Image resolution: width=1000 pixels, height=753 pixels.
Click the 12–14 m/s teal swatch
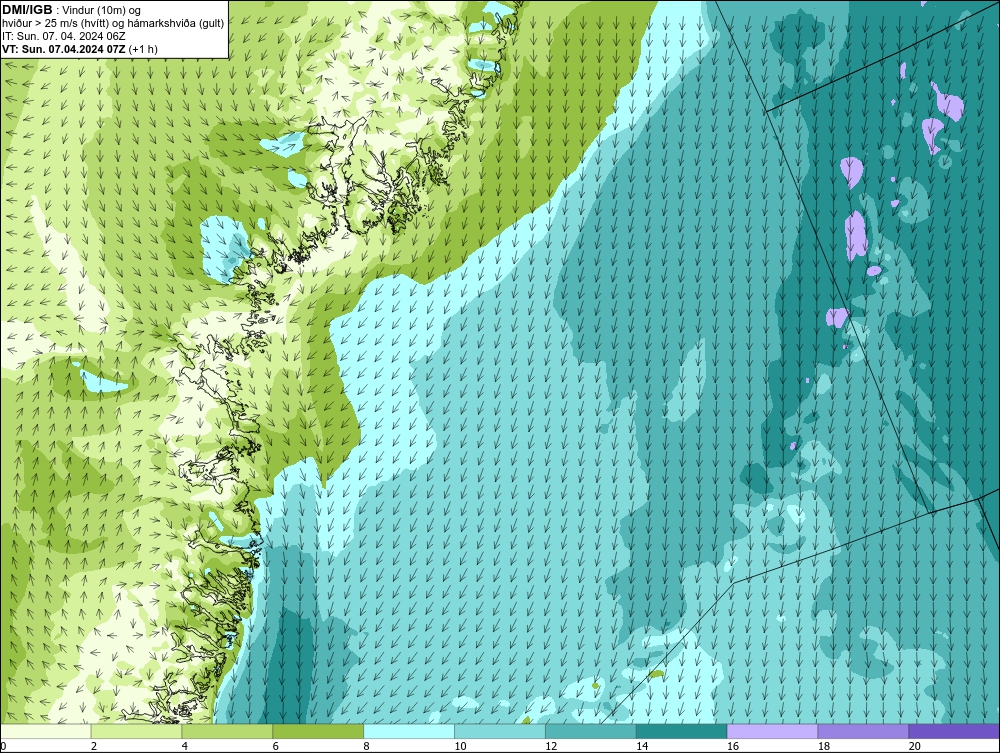(x=591, y=731)
